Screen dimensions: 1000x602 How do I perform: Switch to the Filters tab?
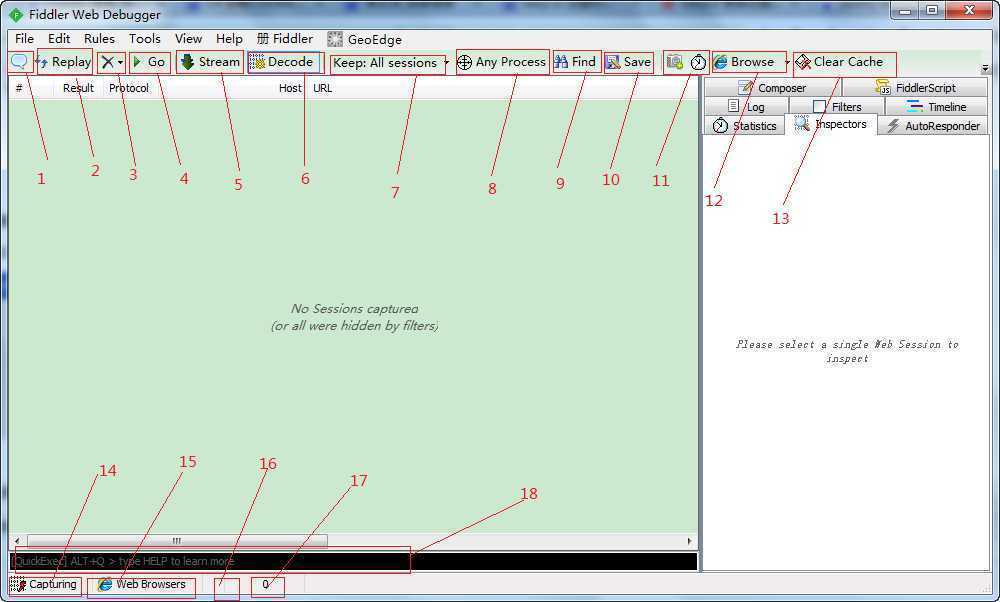pyautogui.click(x=837, y=106)
